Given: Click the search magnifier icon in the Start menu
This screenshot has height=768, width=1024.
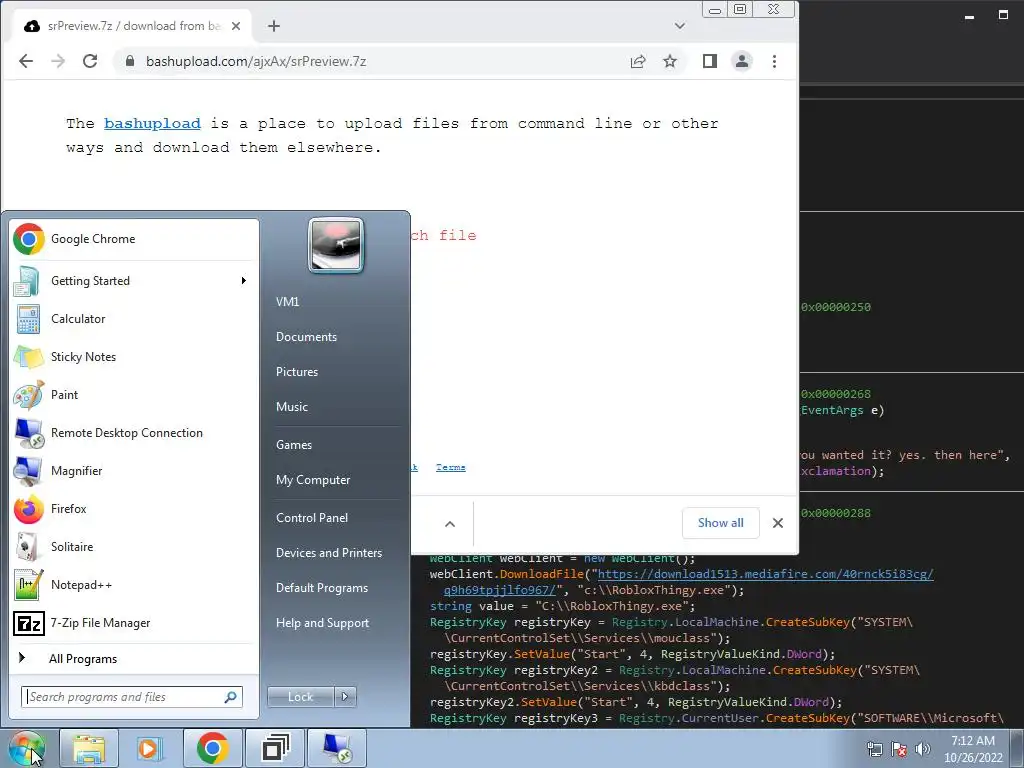Looking at the screenshot, I should [231, 697].
